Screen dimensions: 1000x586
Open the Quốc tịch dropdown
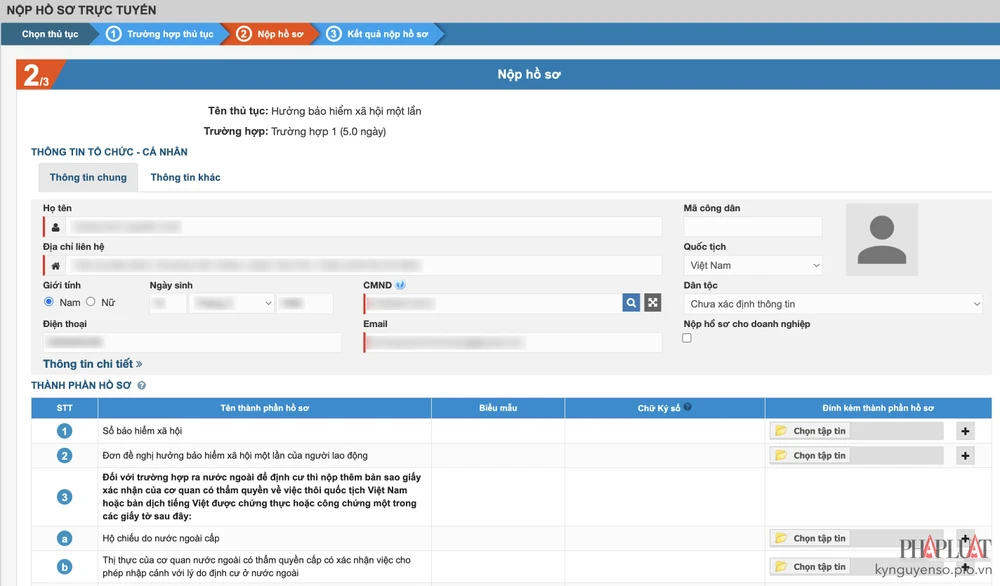tap(753, 266)
